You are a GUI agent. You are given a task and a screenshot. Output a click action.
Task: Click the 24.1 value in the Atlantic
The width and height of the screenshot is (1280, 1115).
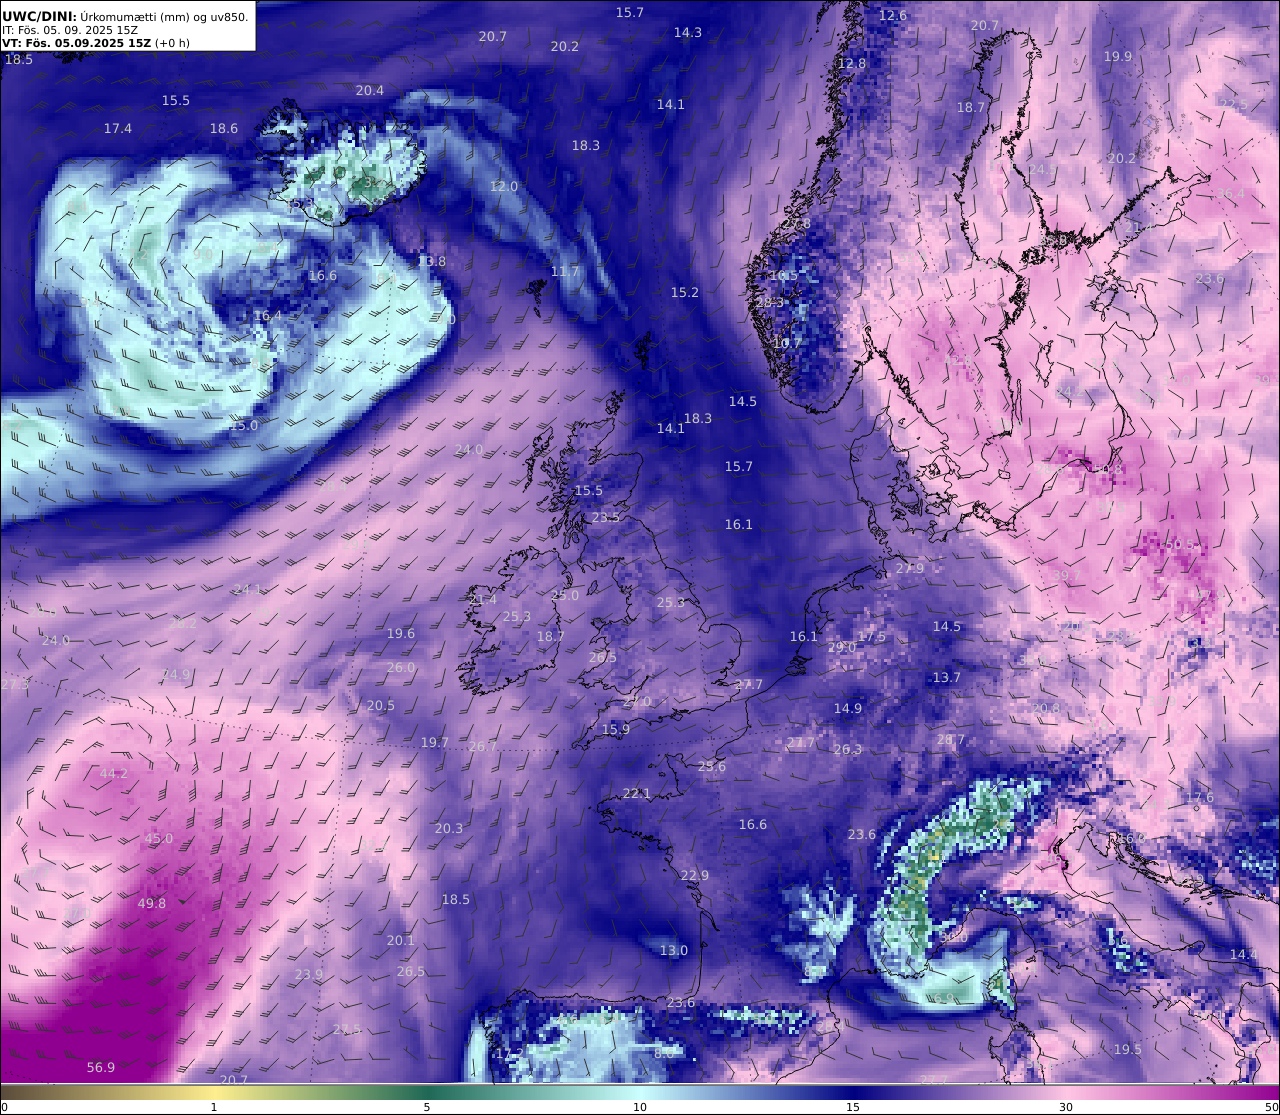(247, 589)
